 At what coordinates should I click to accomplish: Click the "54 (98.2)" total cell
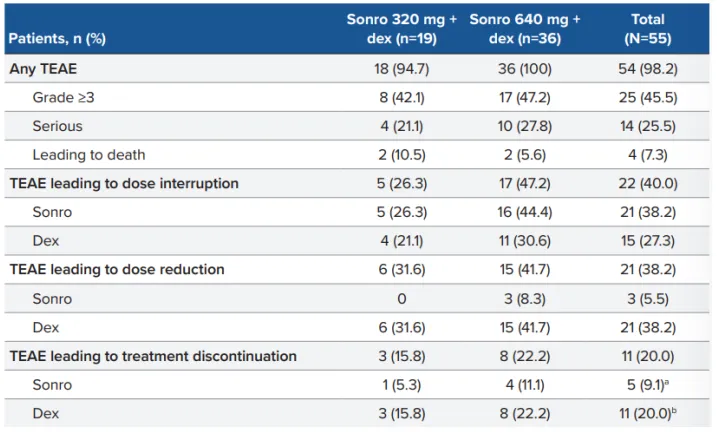pos(647,69)
